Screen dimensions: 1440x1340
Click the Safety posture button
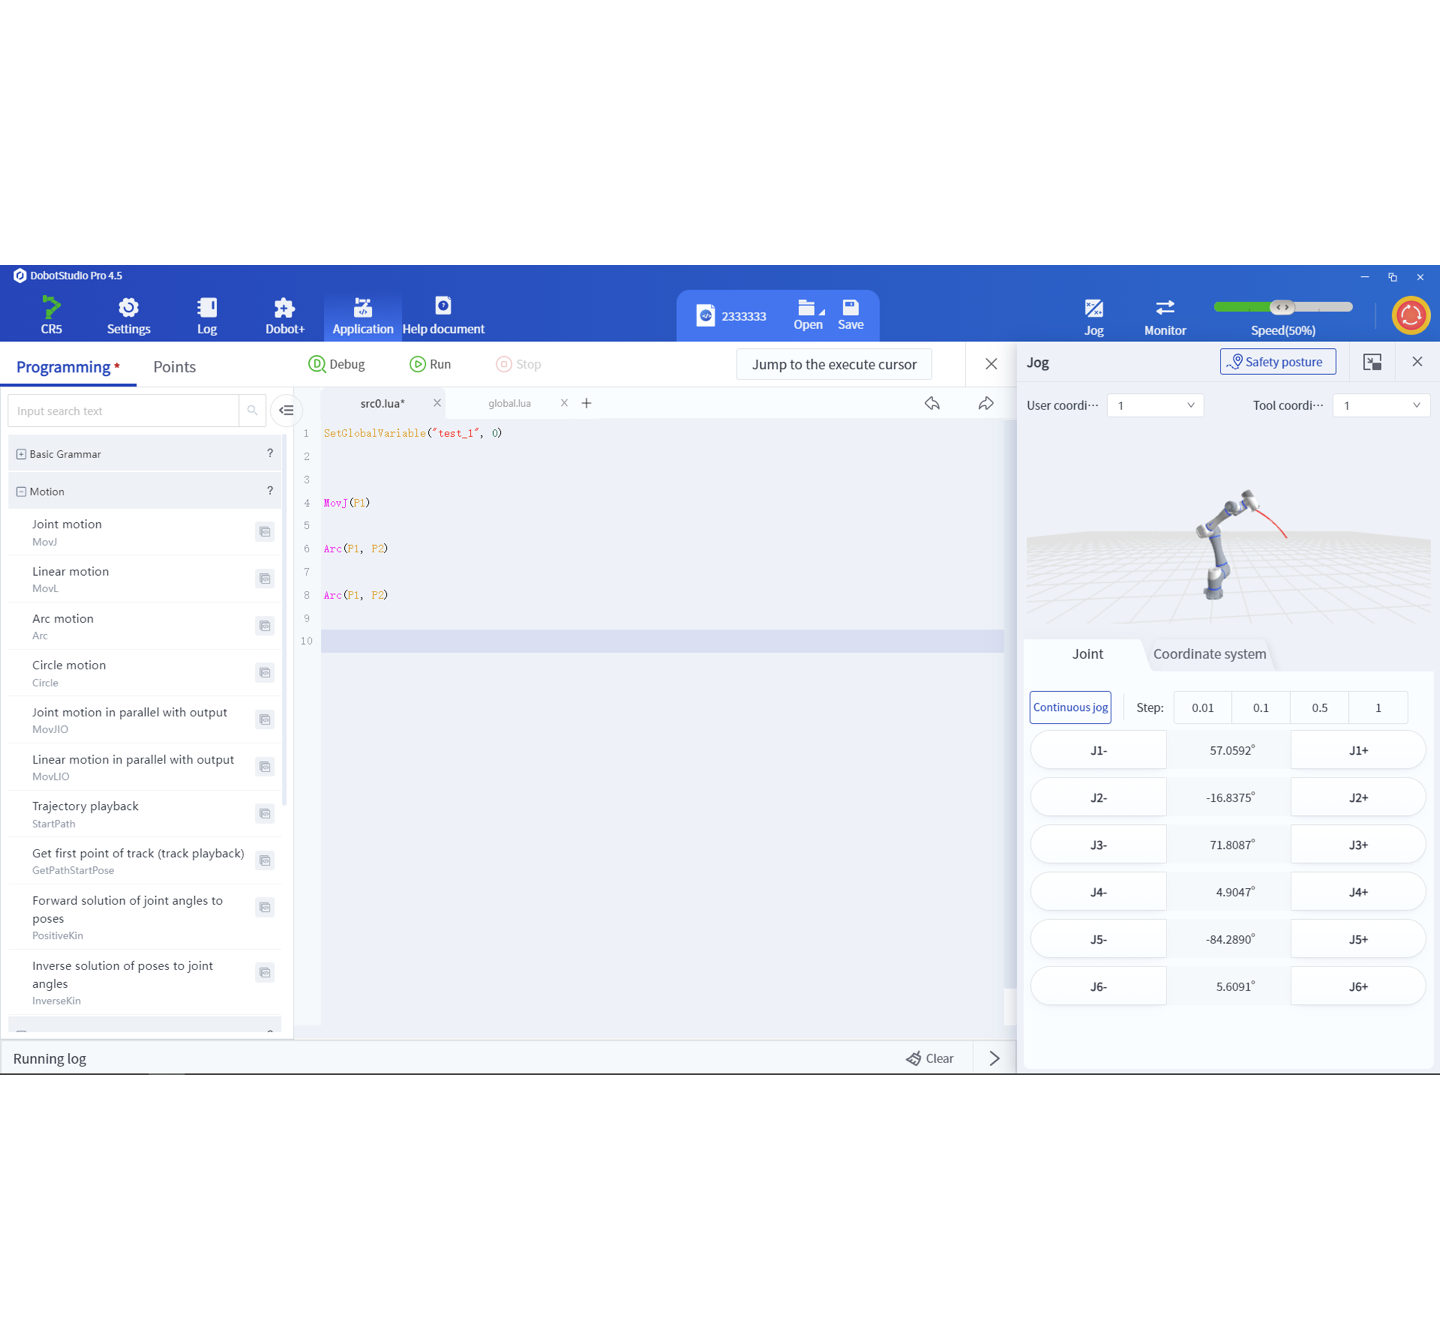coord(1277,362)
